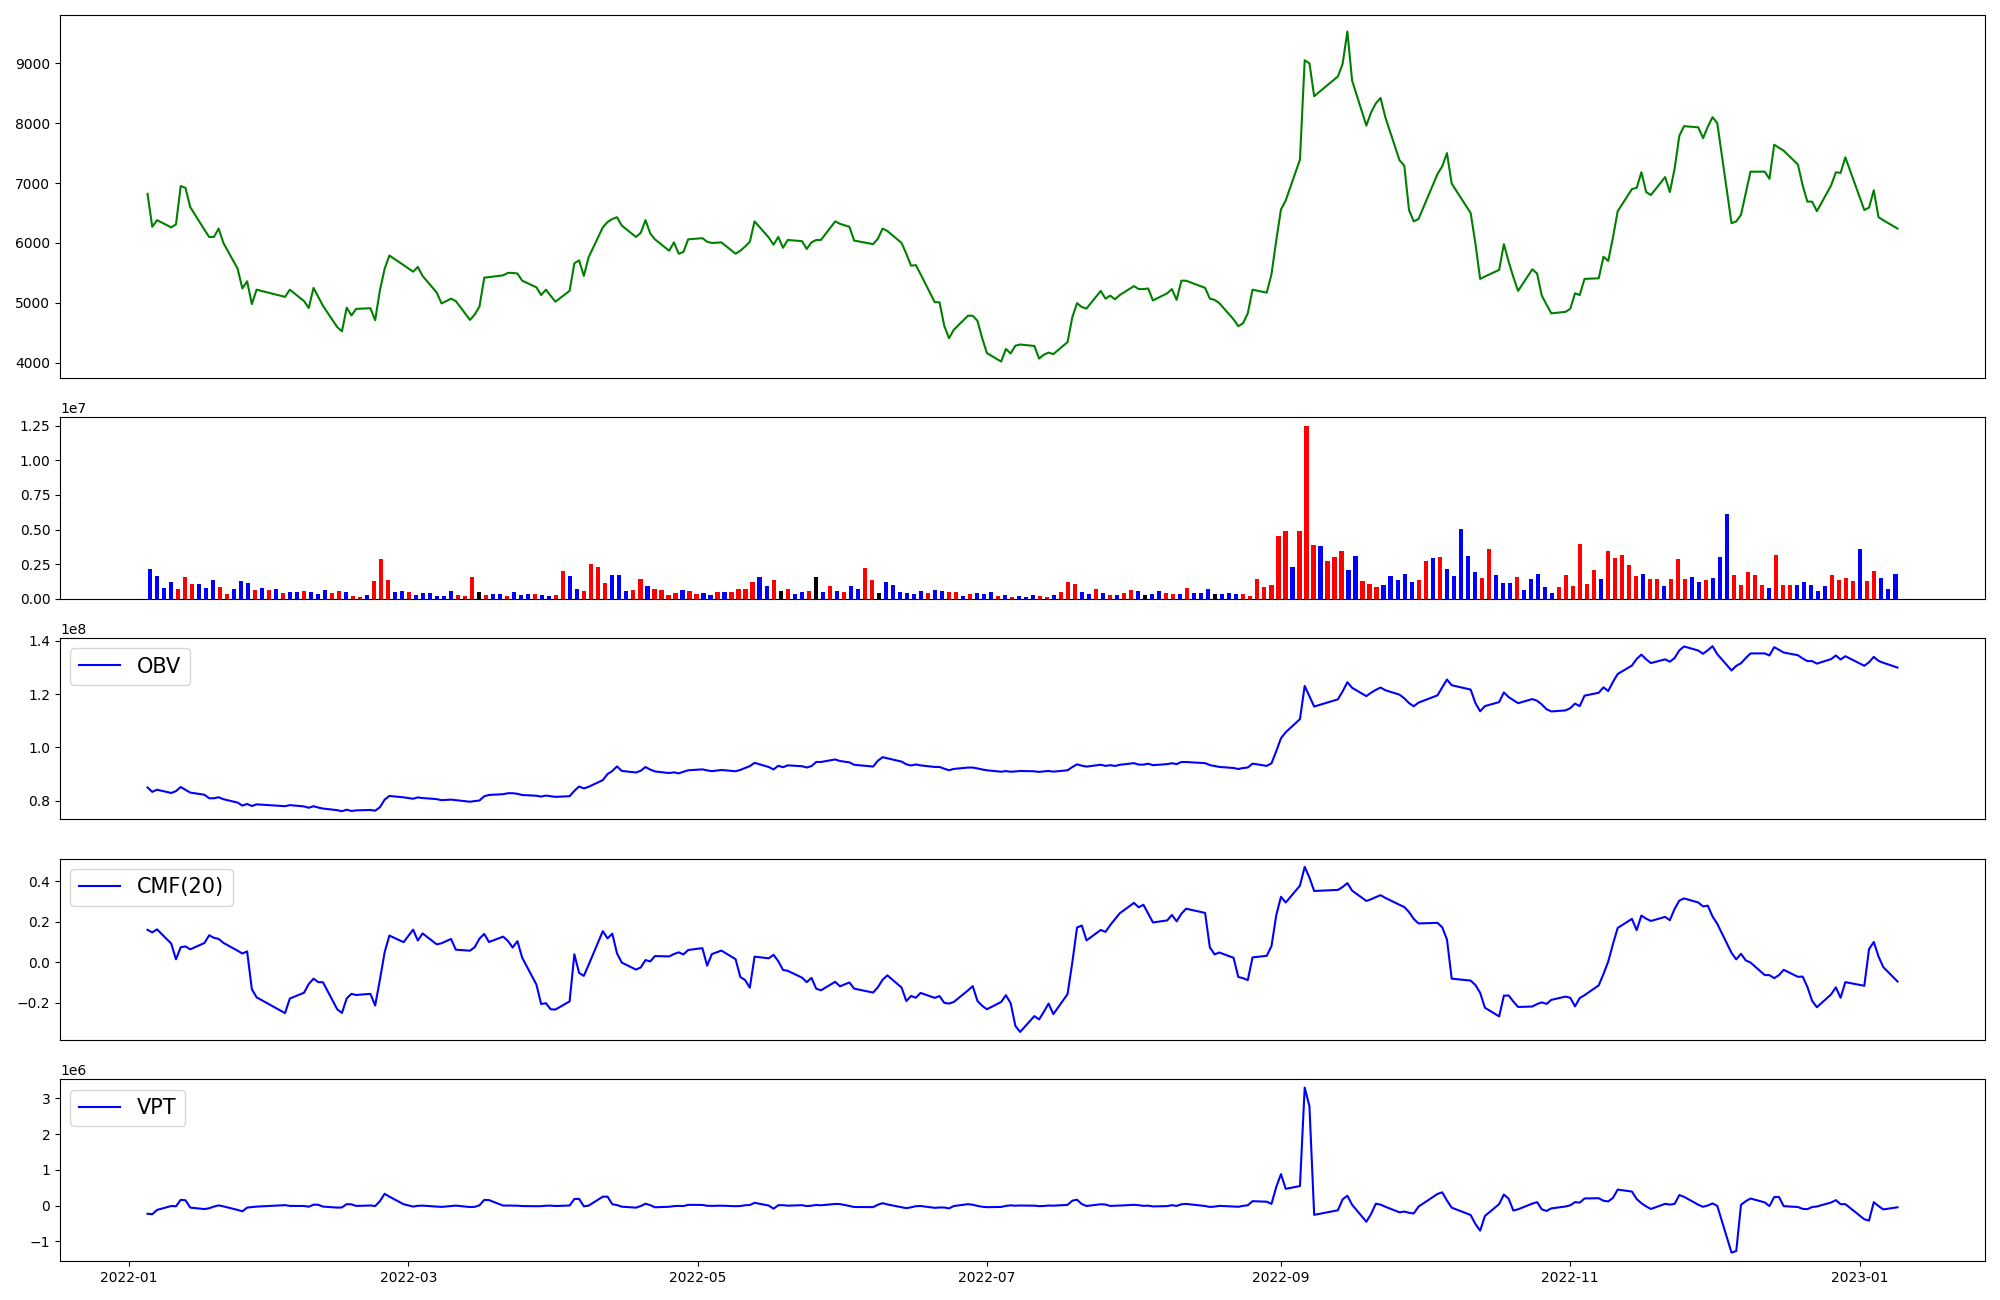Click the 9000 price axis label
Screen dimensions: 2000x1300
tap(34, 64)
